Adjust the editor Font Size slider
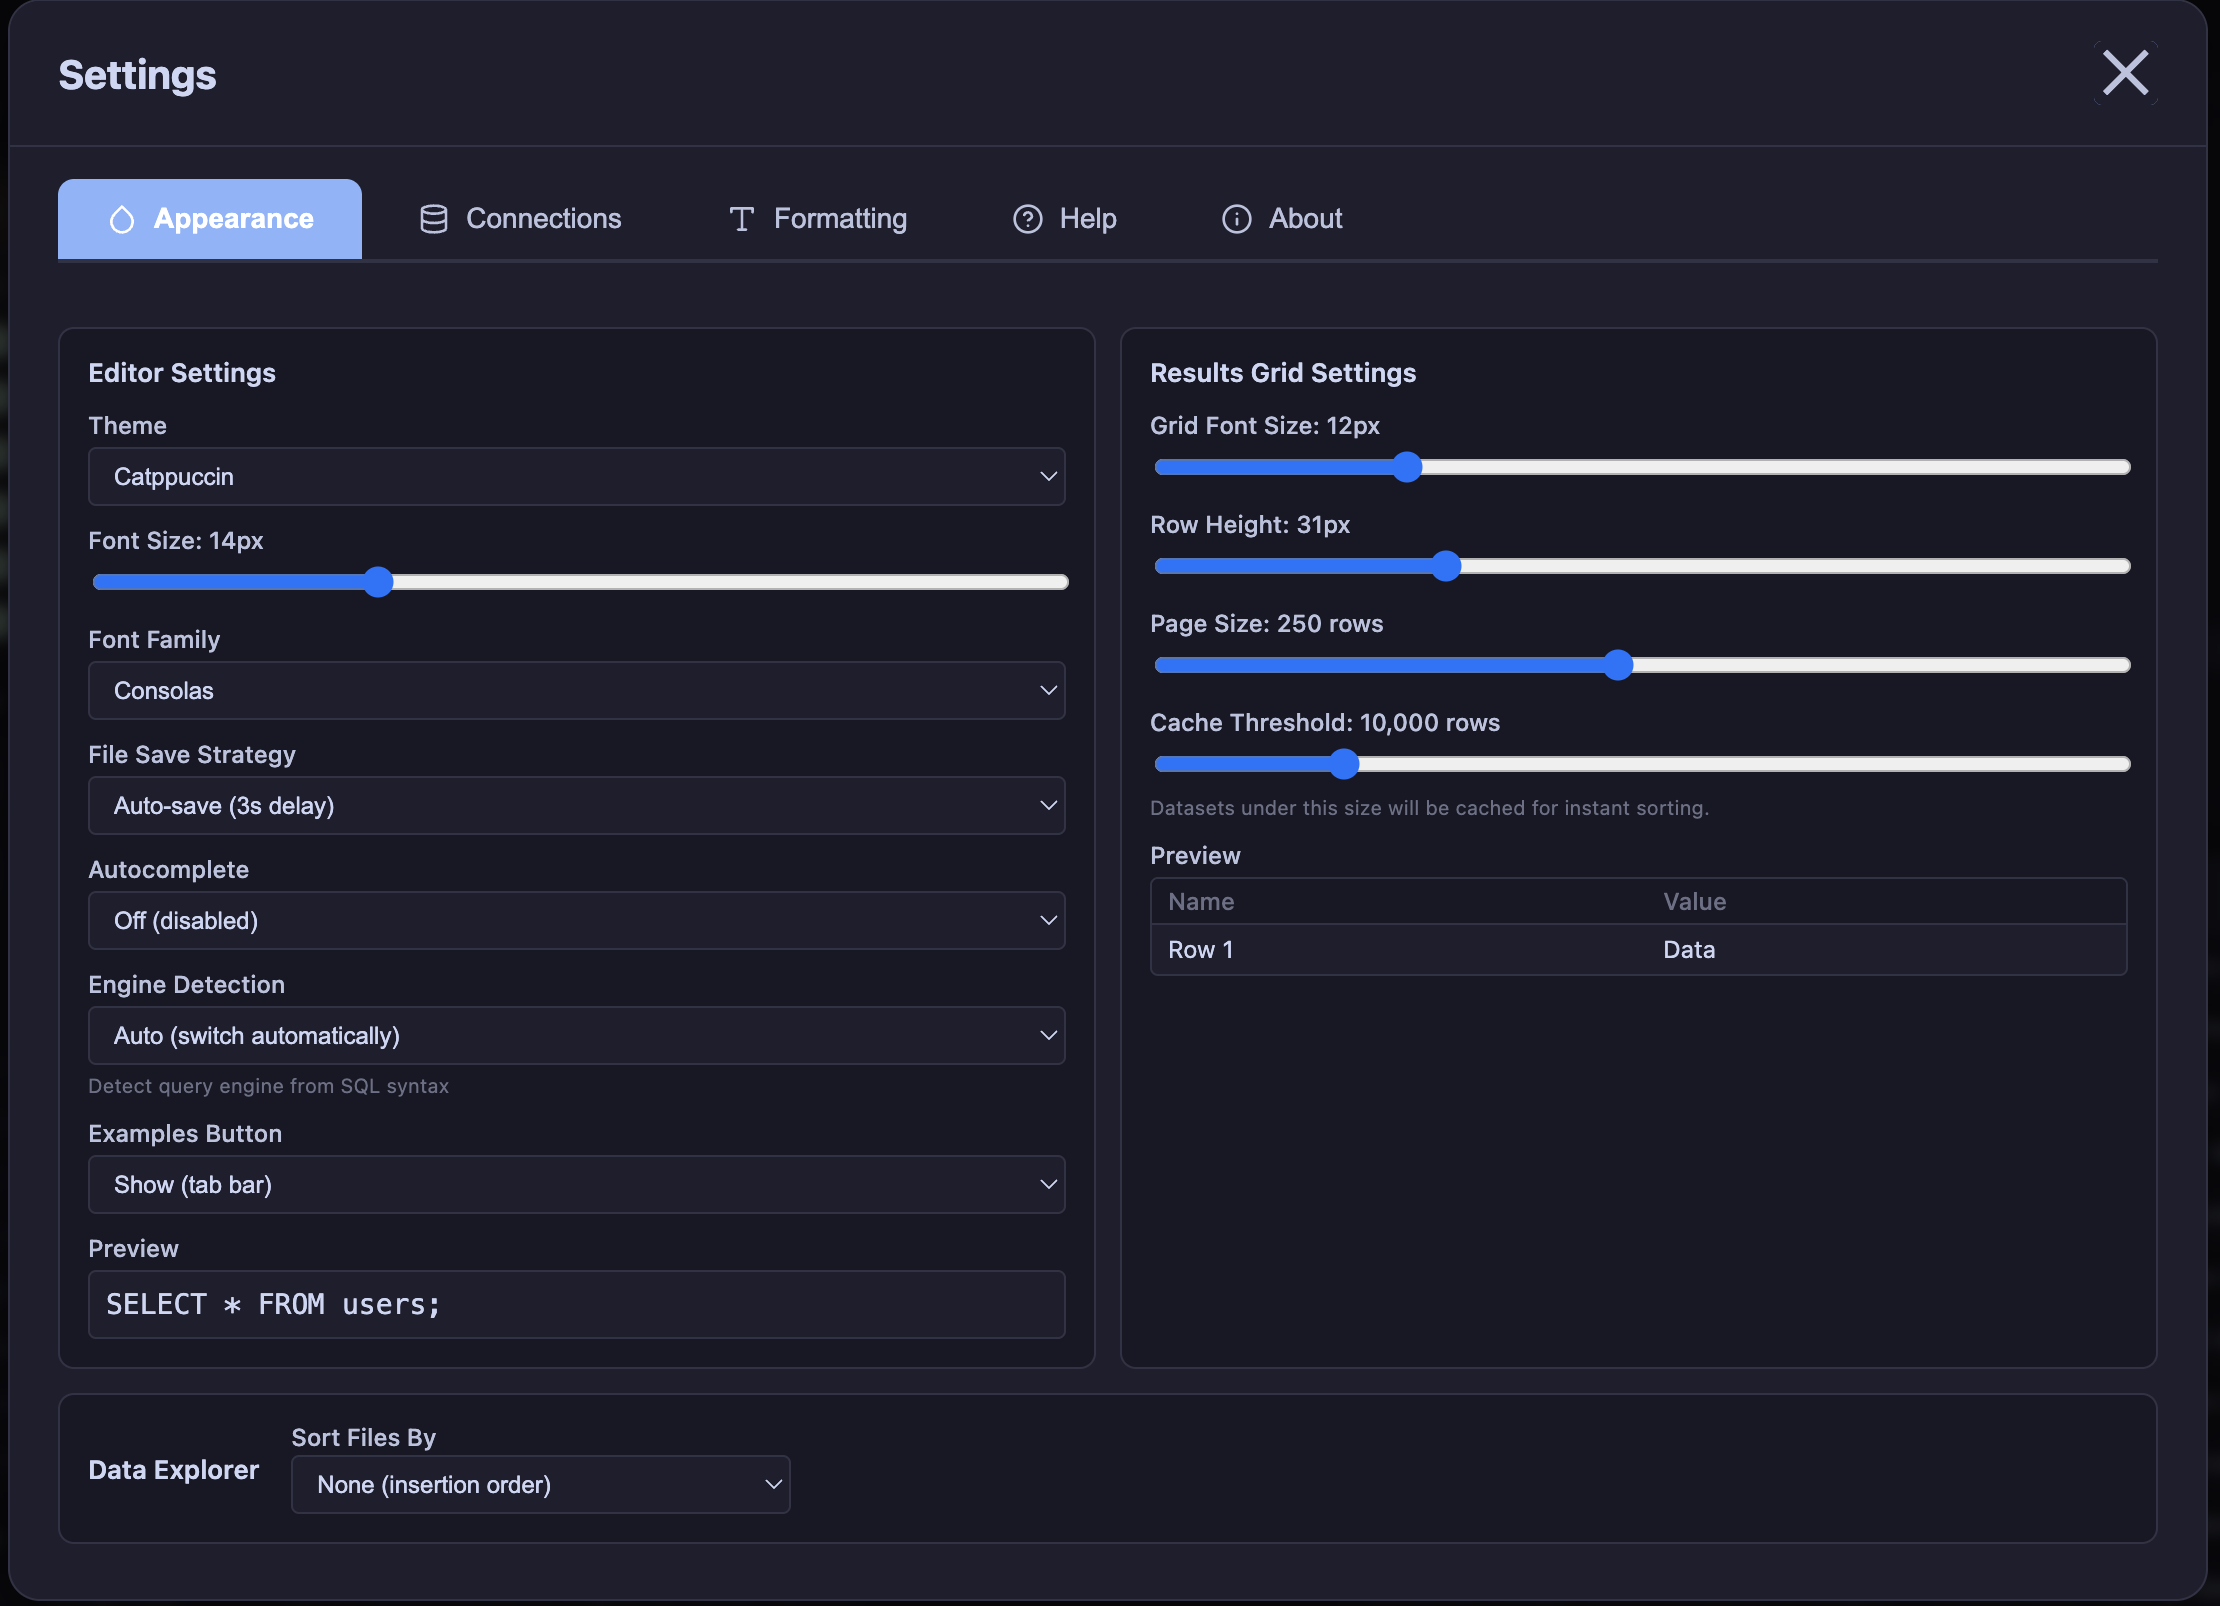The width and height of the screenshot is (2220, 1606). 378,582
